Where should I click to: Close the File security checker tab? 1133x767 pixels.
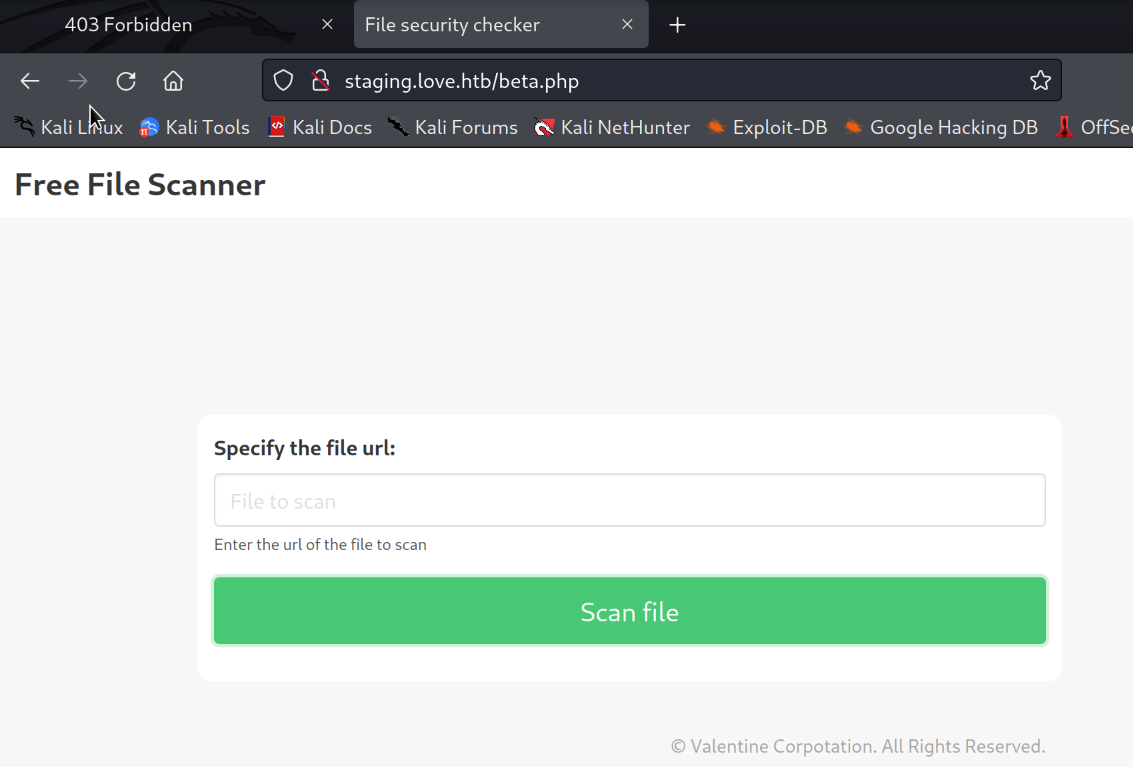(627, 25)
